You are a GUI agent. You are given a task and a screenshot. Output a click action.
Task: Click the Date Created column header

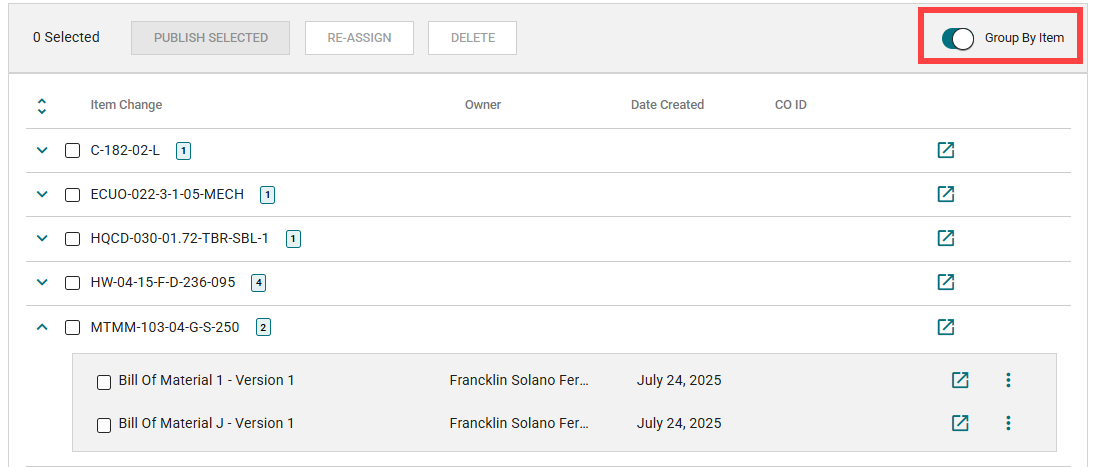tap(667, 105)
